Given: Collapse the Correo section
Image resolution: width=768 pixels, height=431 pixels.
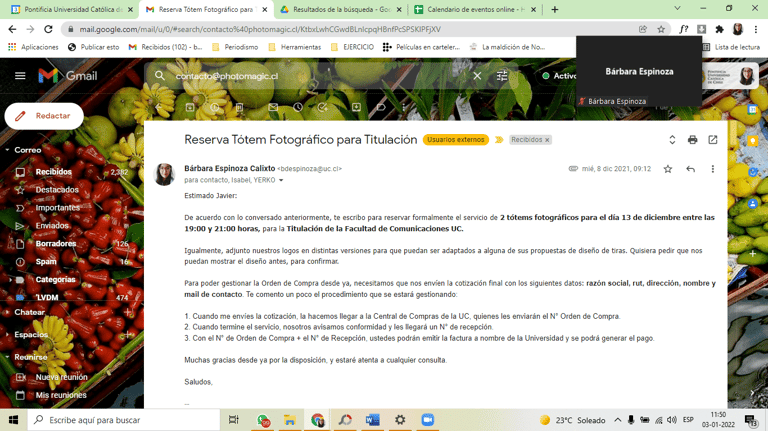Looking at the screenshot, I should tap(7, 150).
